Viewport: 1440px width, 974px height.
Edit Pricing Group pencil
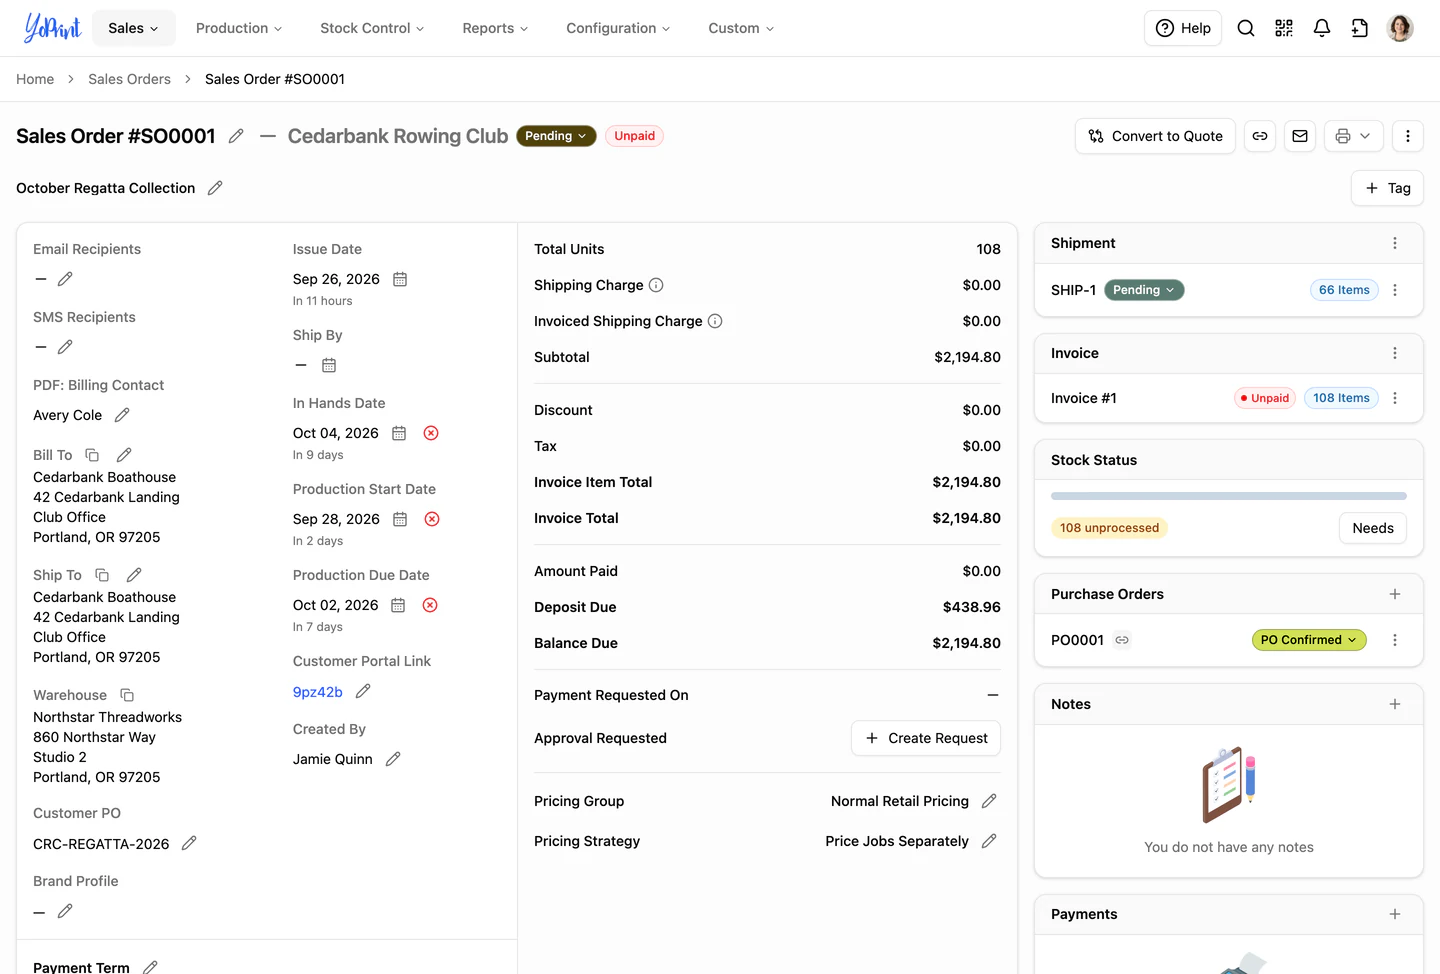point(989,801)
